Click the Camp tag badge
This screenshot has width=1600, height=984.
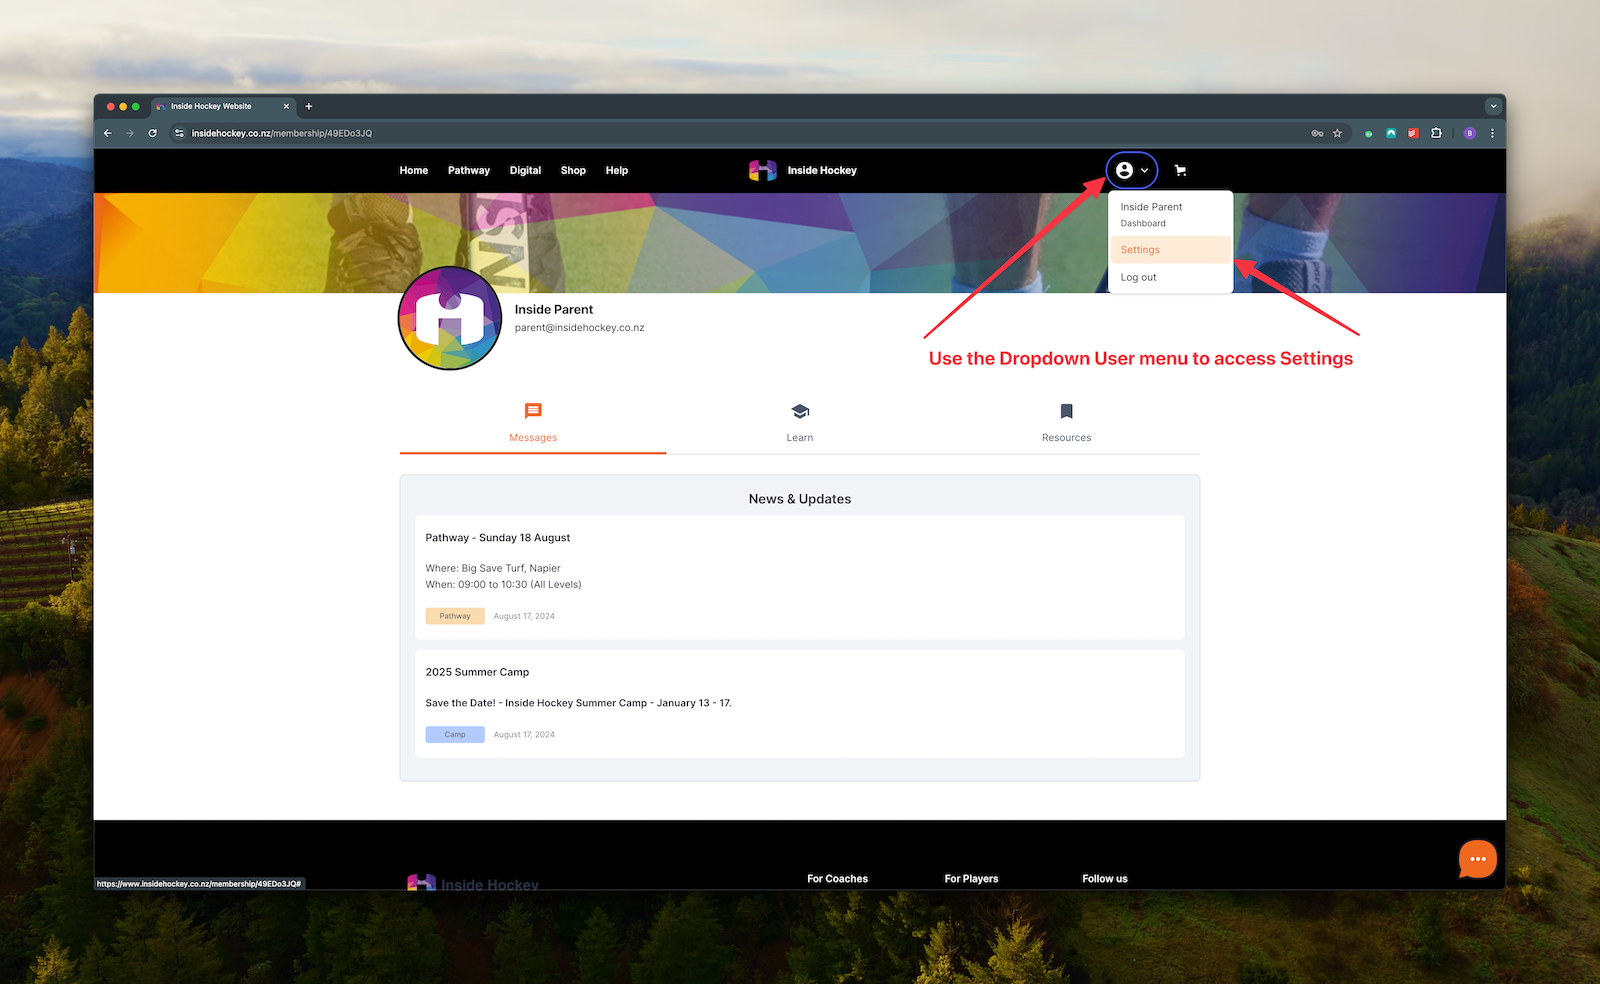pyautogui.click(x=455, y=734)
